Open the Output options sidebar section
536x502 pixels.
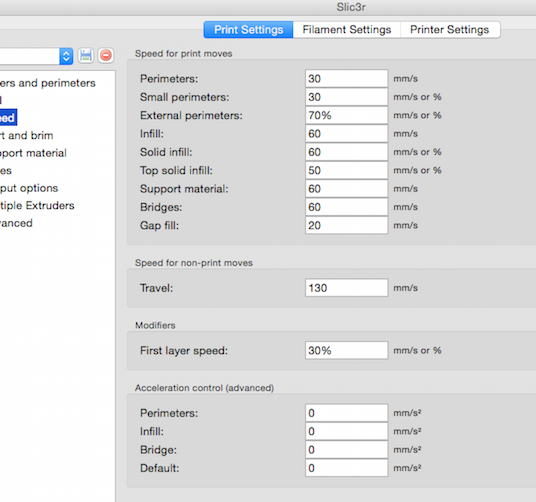point(29,188)
